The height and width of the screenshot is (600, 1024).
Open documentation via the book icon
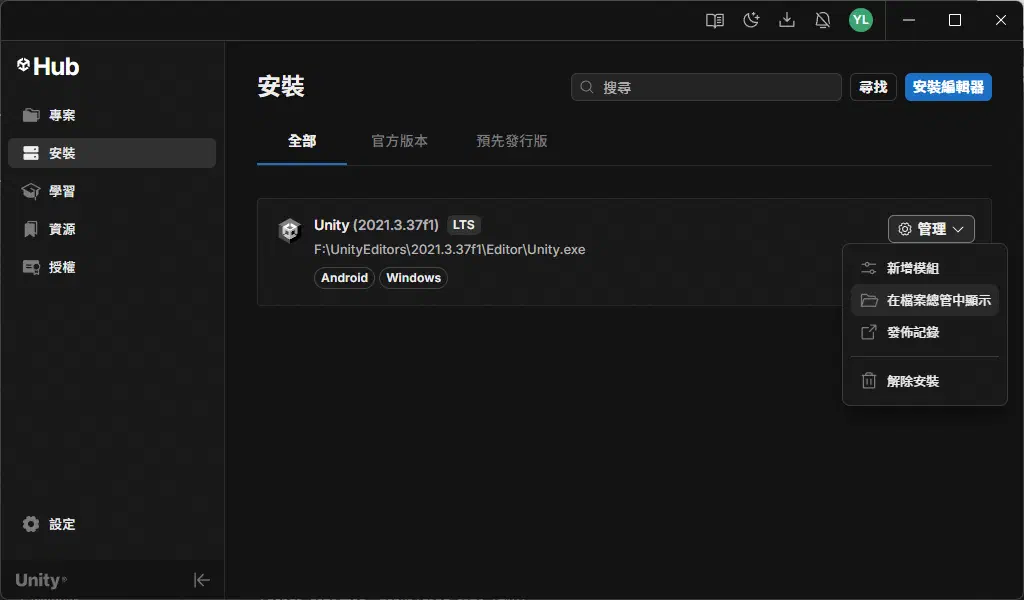[x=715, y=20]
